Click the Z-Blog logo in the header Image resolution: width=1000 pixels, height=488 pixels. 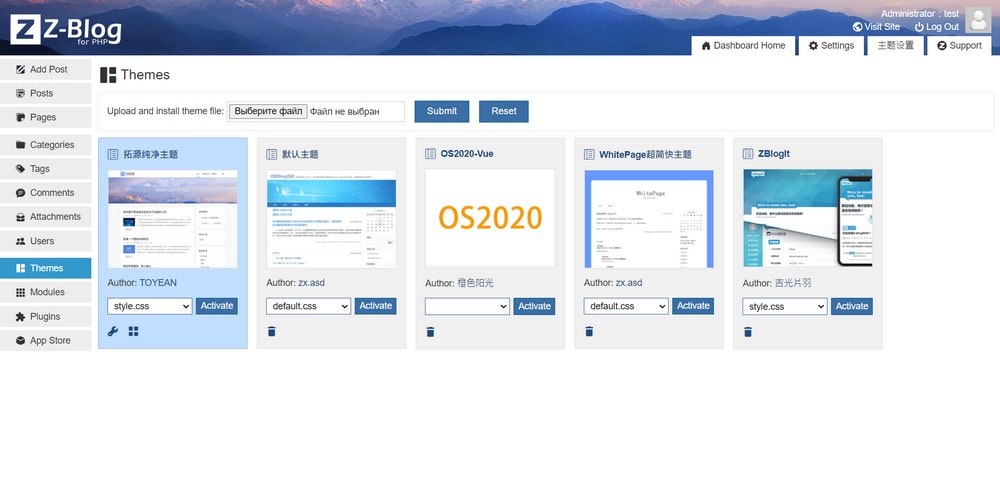click(x=66, y=29)
